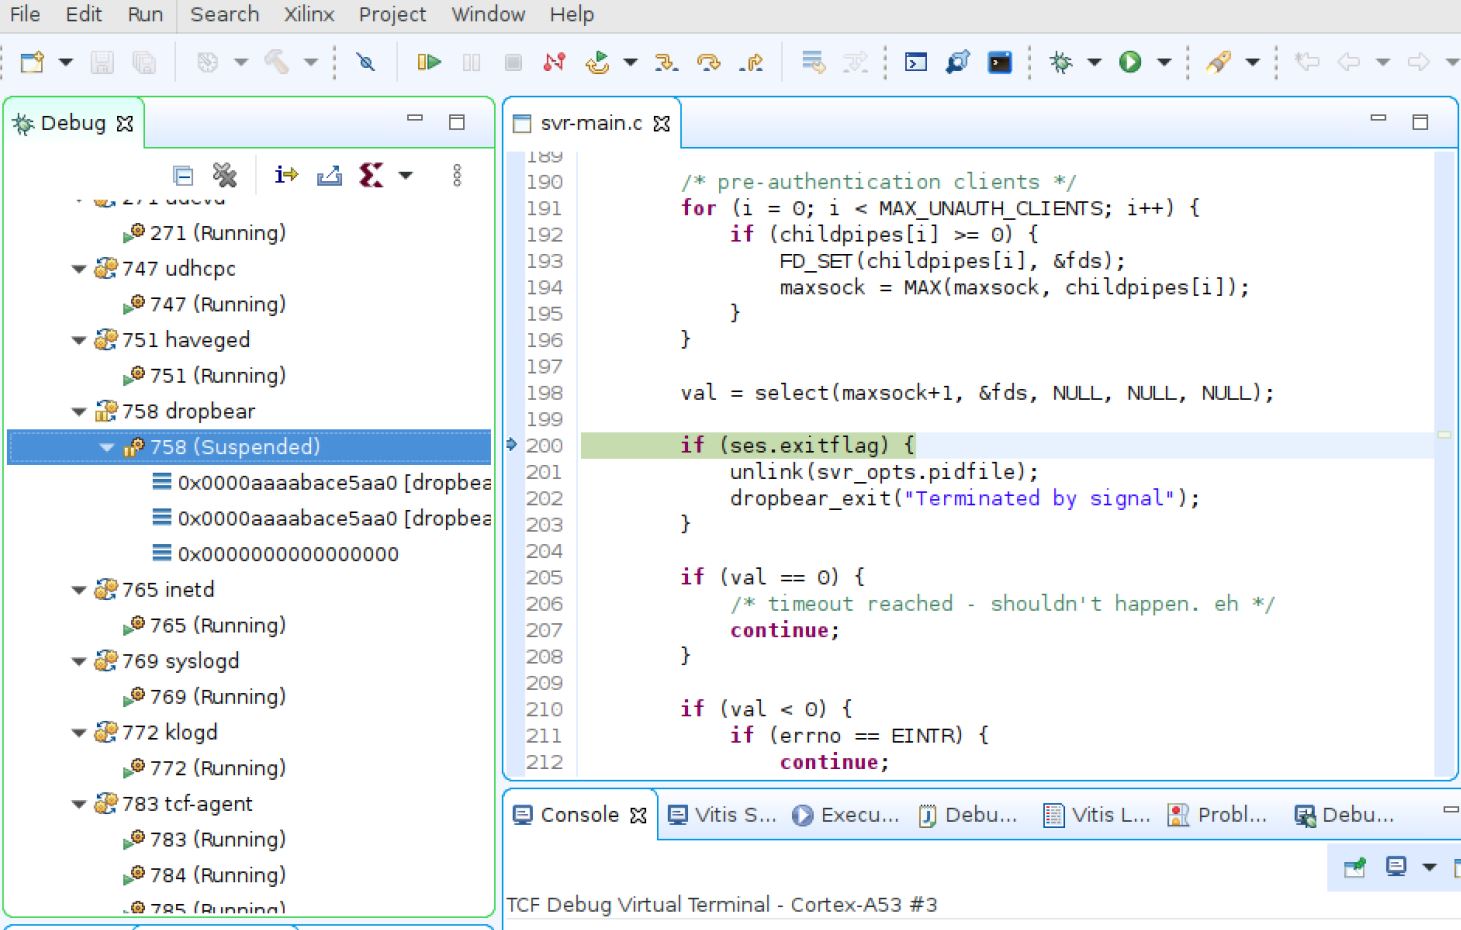Collapse all items in Debug view

[x=183, y=176]
